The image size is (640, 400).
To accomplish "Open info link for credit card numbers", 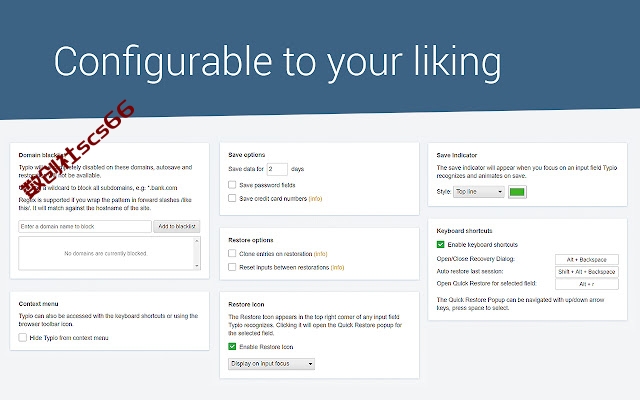I will tap(316, 198).
